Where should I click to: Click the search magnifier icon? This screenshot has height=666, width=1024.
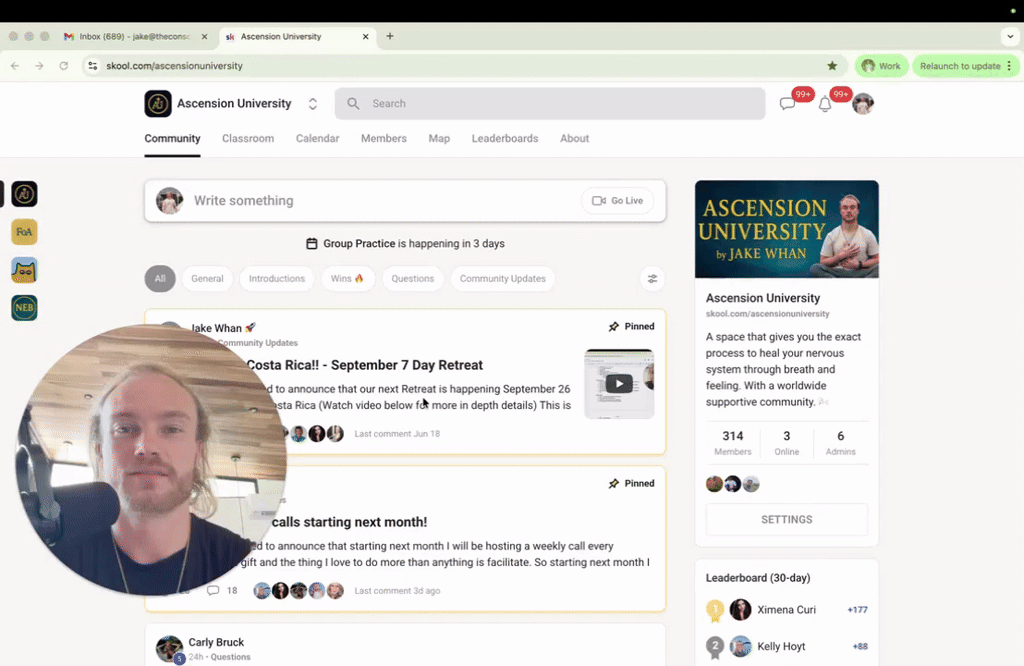(x=353, y=104)
